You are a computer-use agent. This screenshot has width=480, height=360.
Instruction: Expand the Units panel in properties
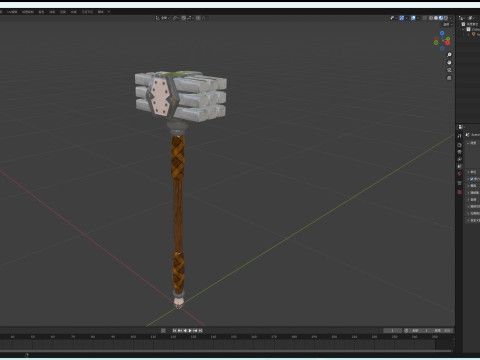[x=468, y=172]
